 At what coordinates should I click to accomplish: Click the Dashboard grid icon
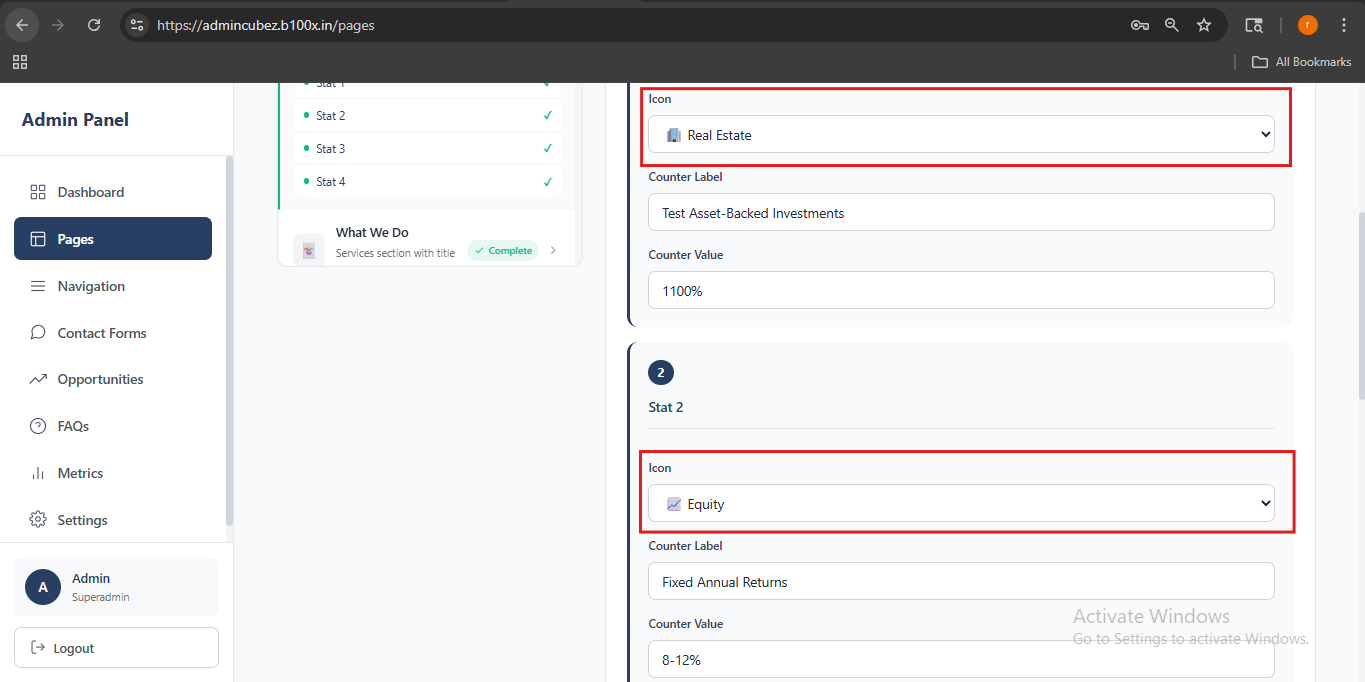pos(38,192)
